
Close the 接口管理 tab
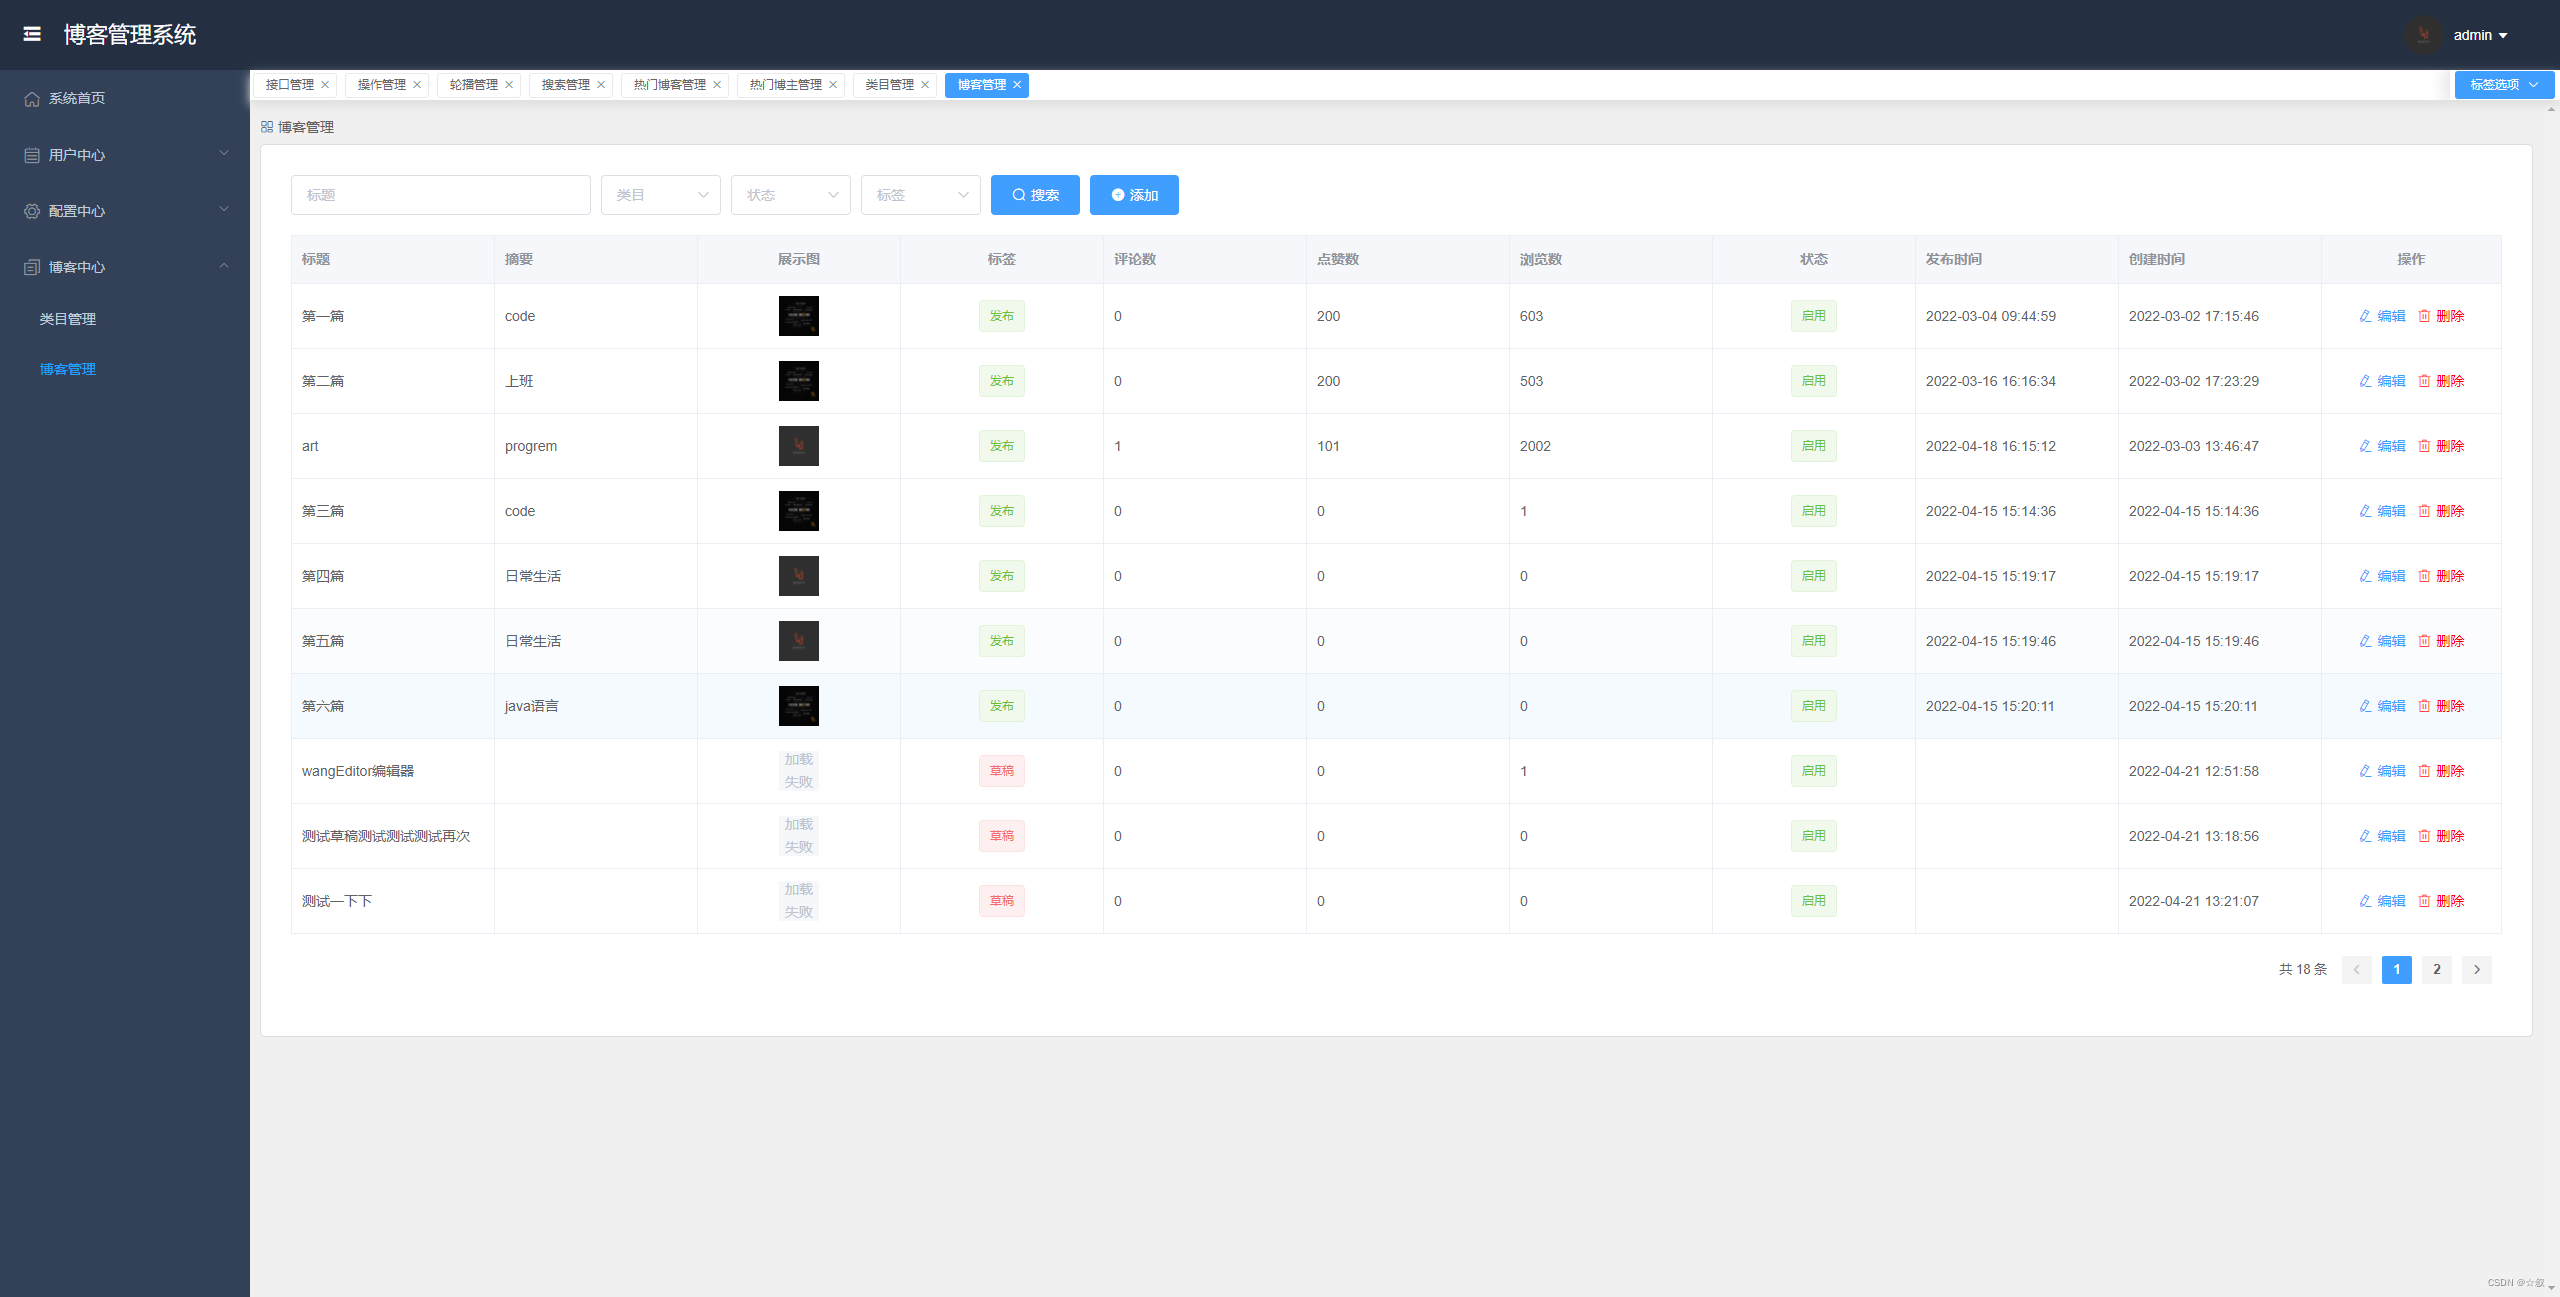point(325,85)
